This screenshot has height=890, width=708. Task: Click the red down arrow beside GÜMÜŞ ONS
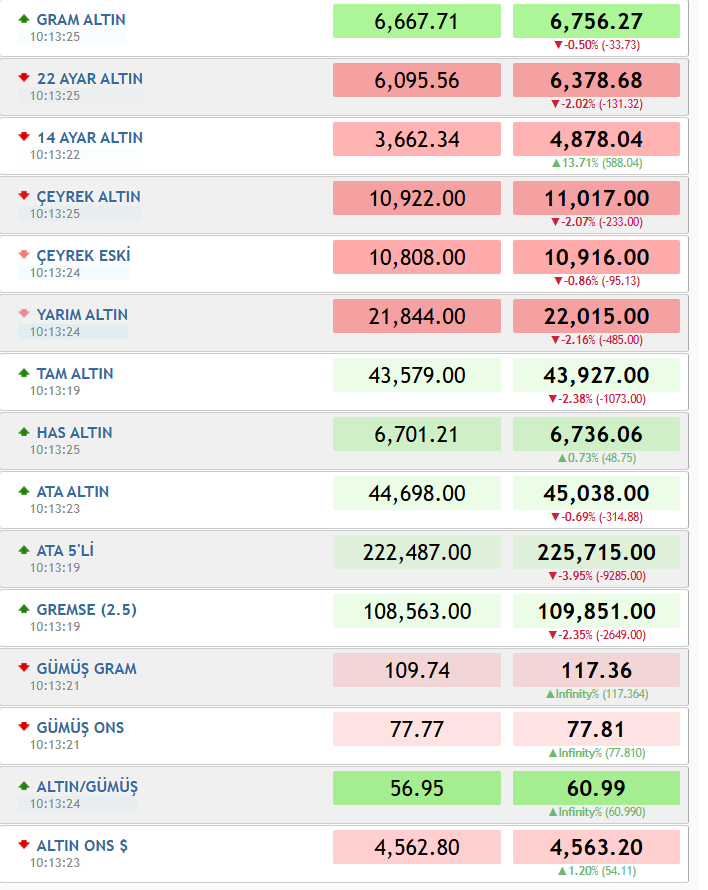pos(24,727)
